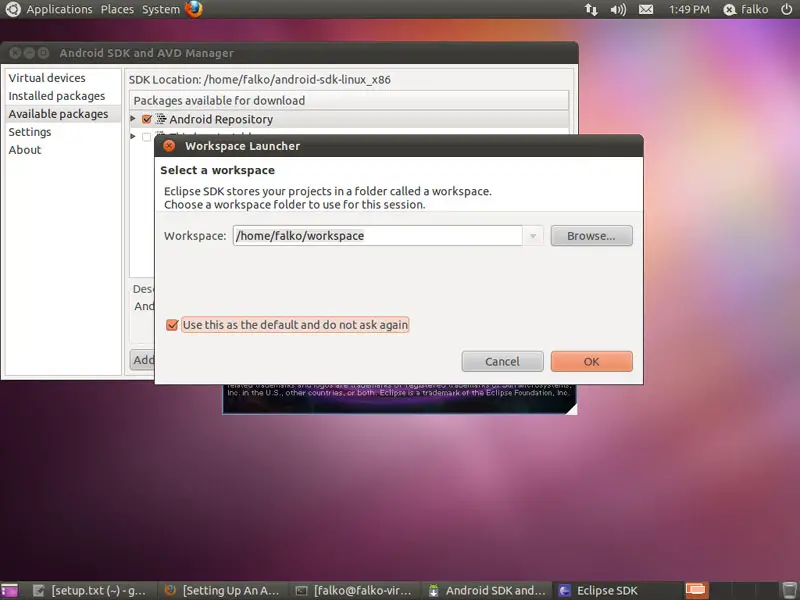This screenshot has height=600, width=800.
Task: Switch to the Android SDK taskbar window
Action: pos(487,590)
